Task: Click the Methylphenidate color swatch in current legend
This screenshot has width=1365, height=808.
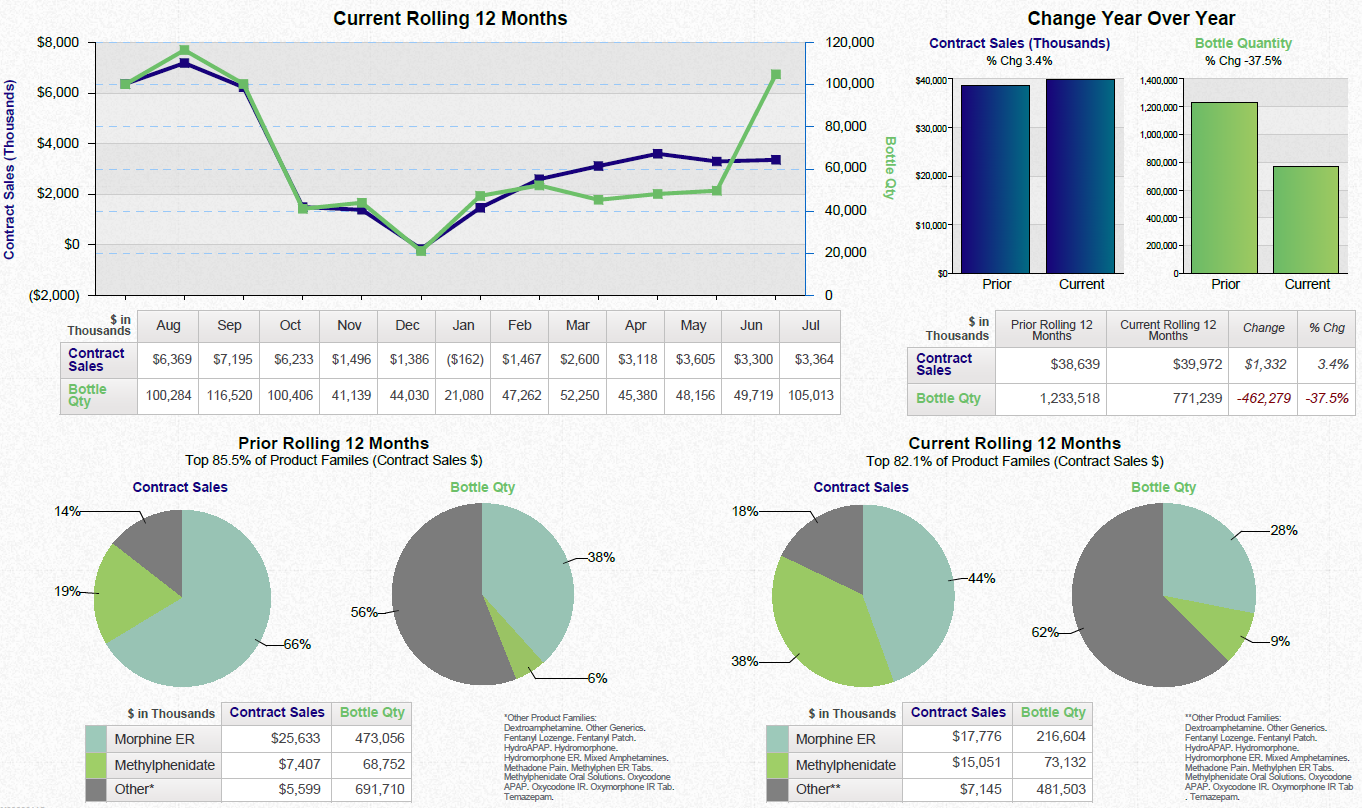Action: 777,765
